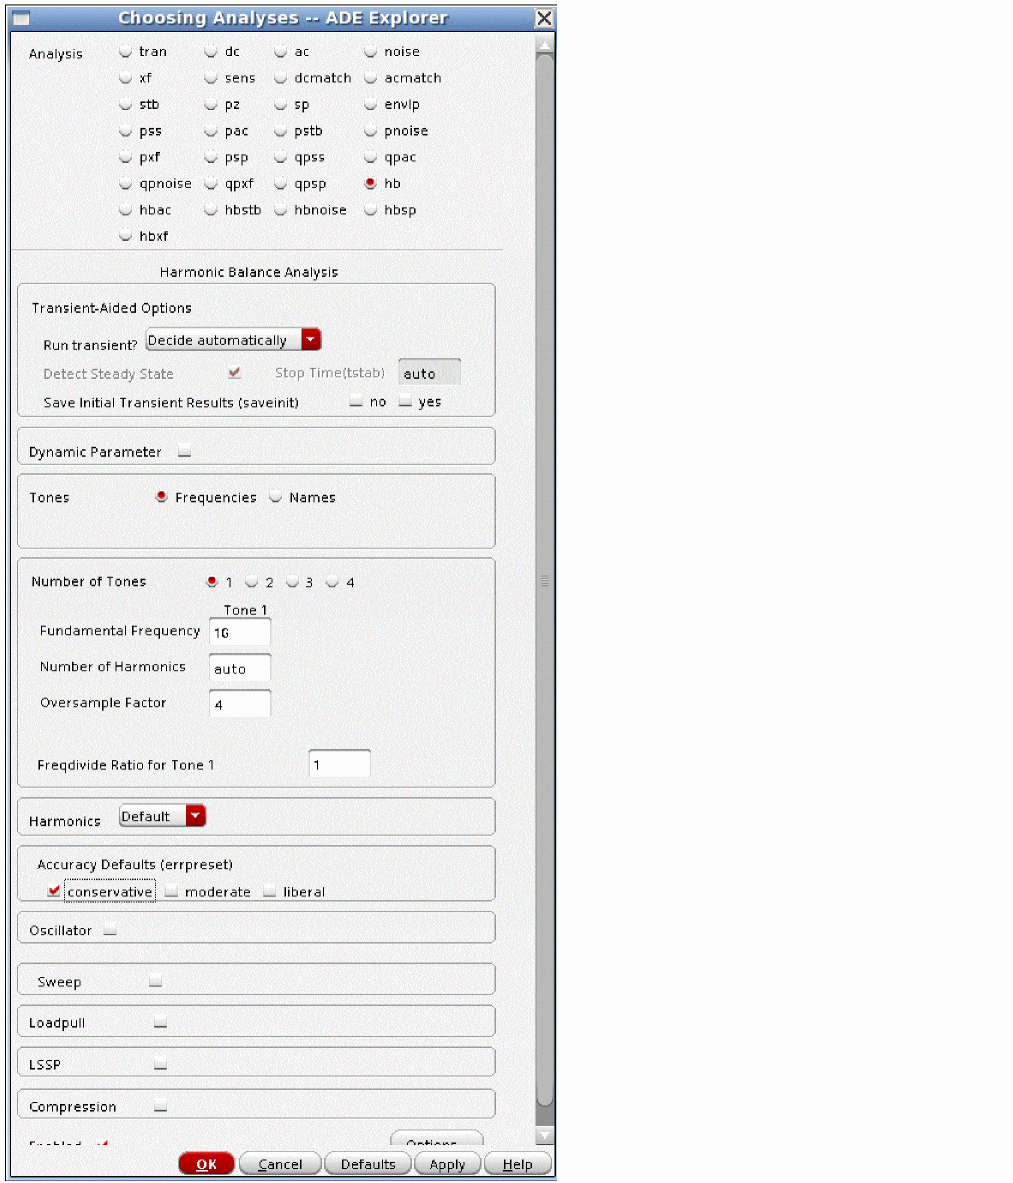
Task: Set Number of Tones to 2
Action: tap(252, 582)
